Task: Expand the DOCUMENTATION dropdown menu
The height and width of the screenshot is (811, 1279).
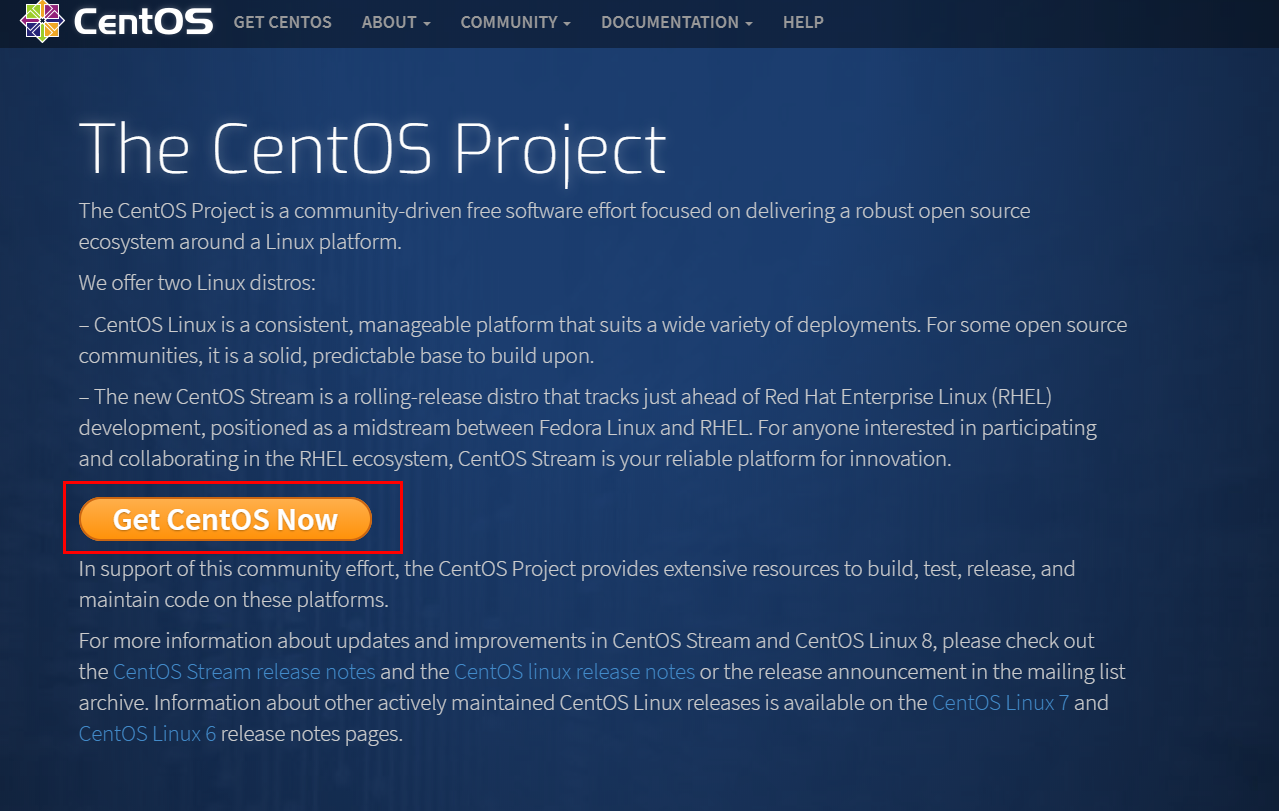Action: [677, 22]
